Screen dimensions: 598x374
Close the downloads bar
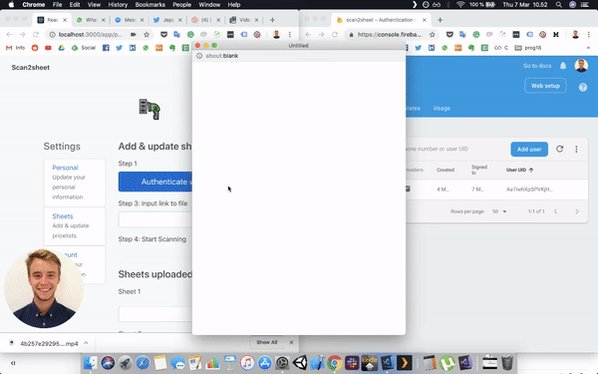pos(291,342)
